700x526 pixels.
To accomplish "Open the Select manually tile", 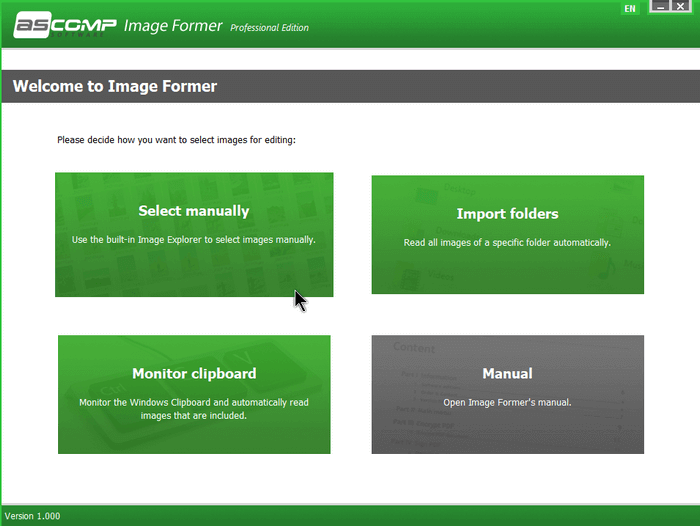I will [x=194, y=234].
